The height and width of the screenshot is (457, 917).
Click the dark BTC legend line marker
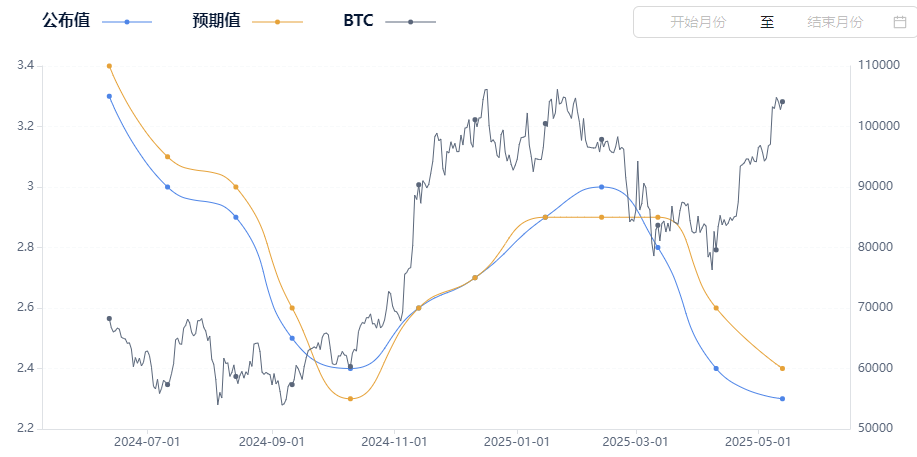tap(410, 22)
